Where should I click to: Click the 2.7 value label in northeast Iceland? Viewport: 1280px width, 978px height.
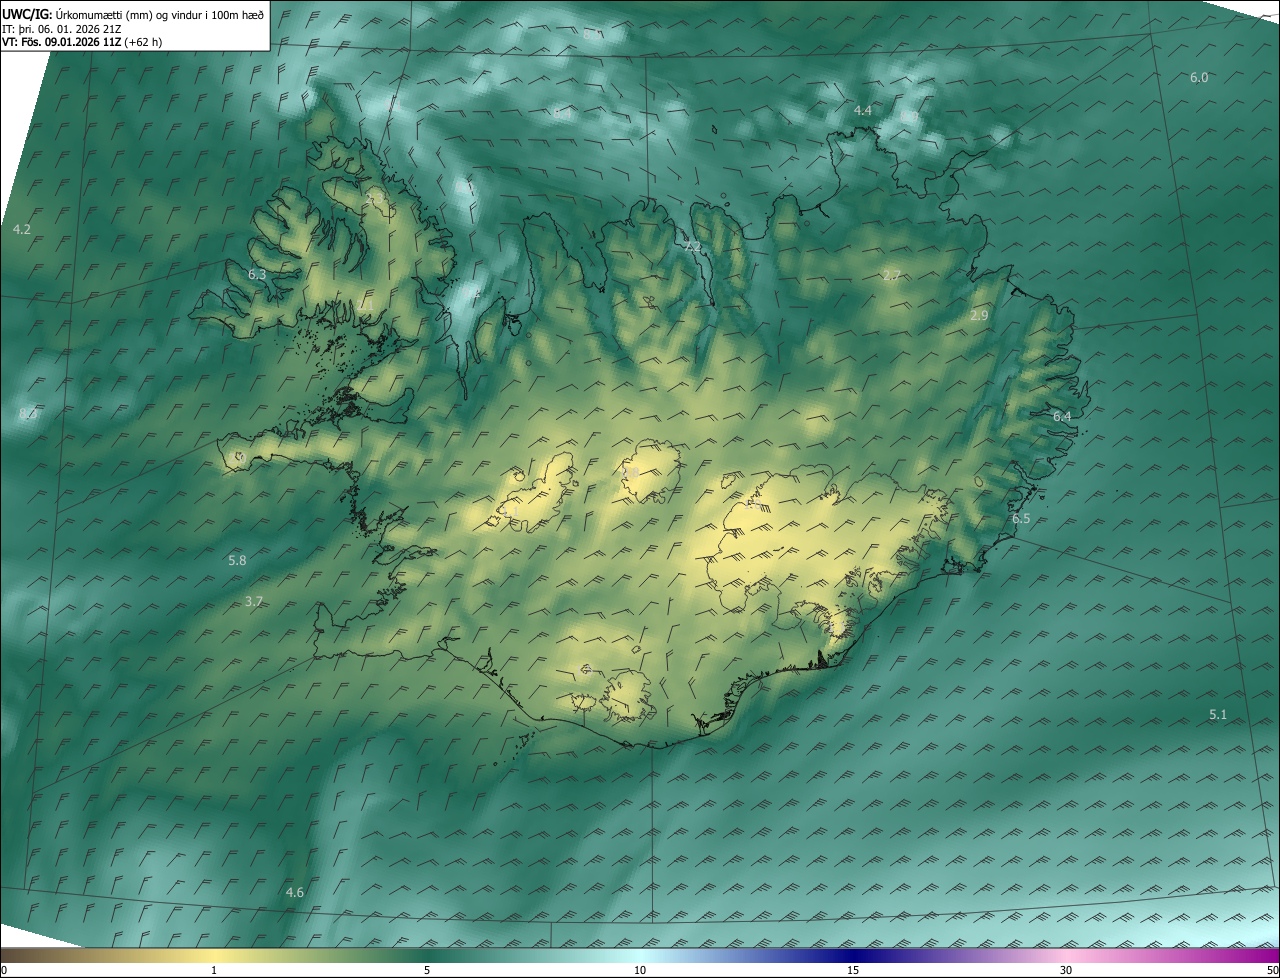pos(892,275)
